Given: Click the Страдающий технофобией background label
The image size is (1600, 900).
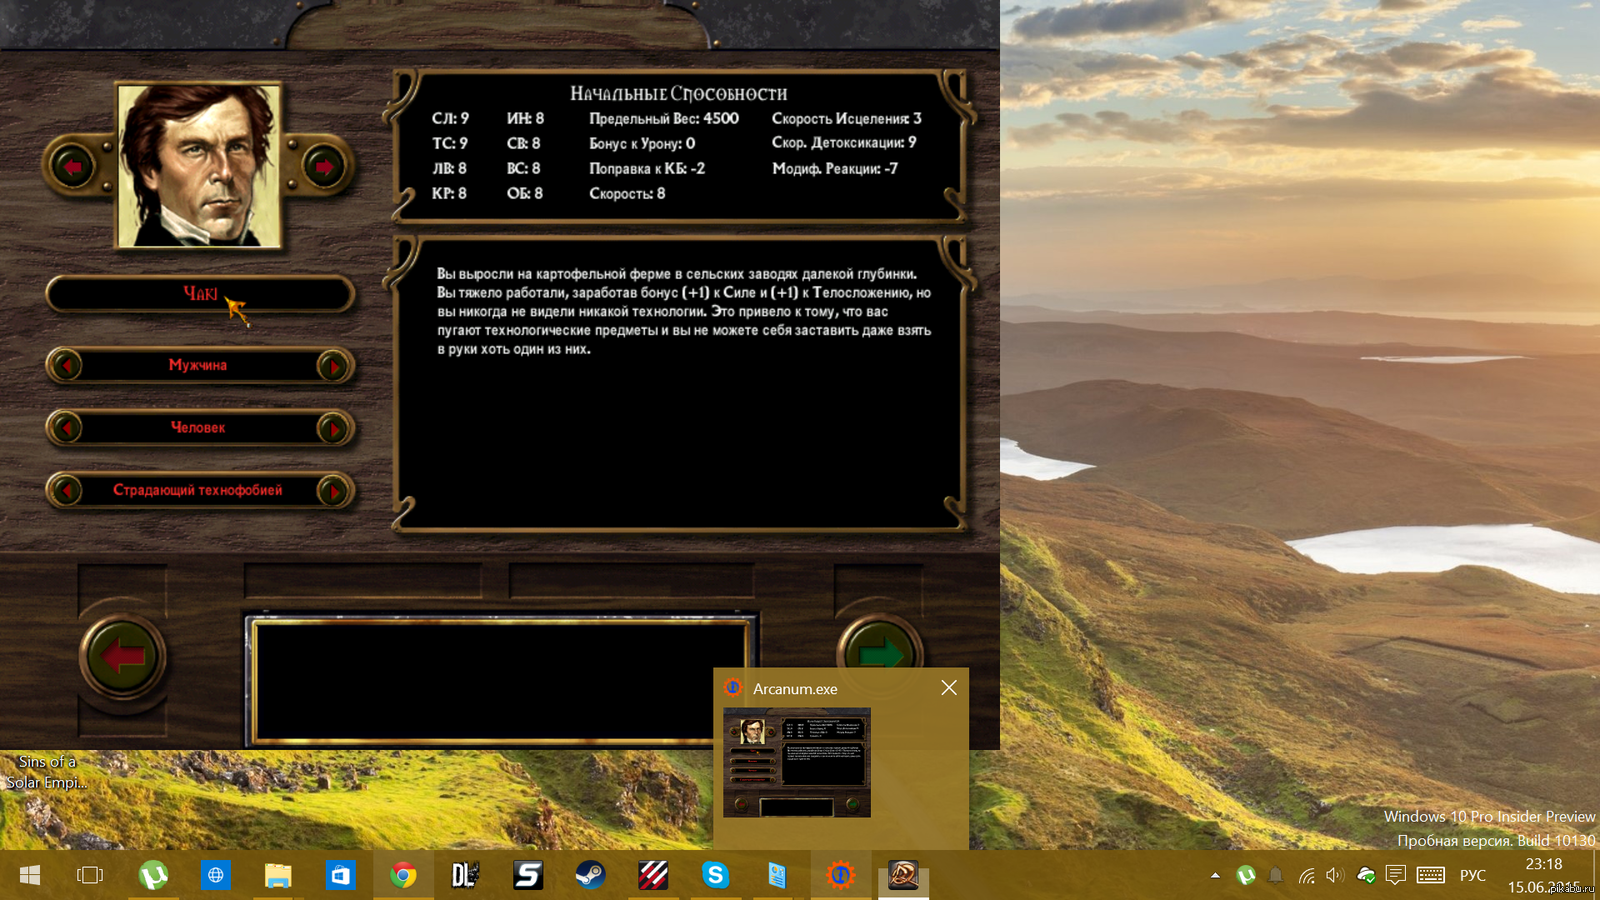Looking at the screenshot, I should [x=198, y=490].
